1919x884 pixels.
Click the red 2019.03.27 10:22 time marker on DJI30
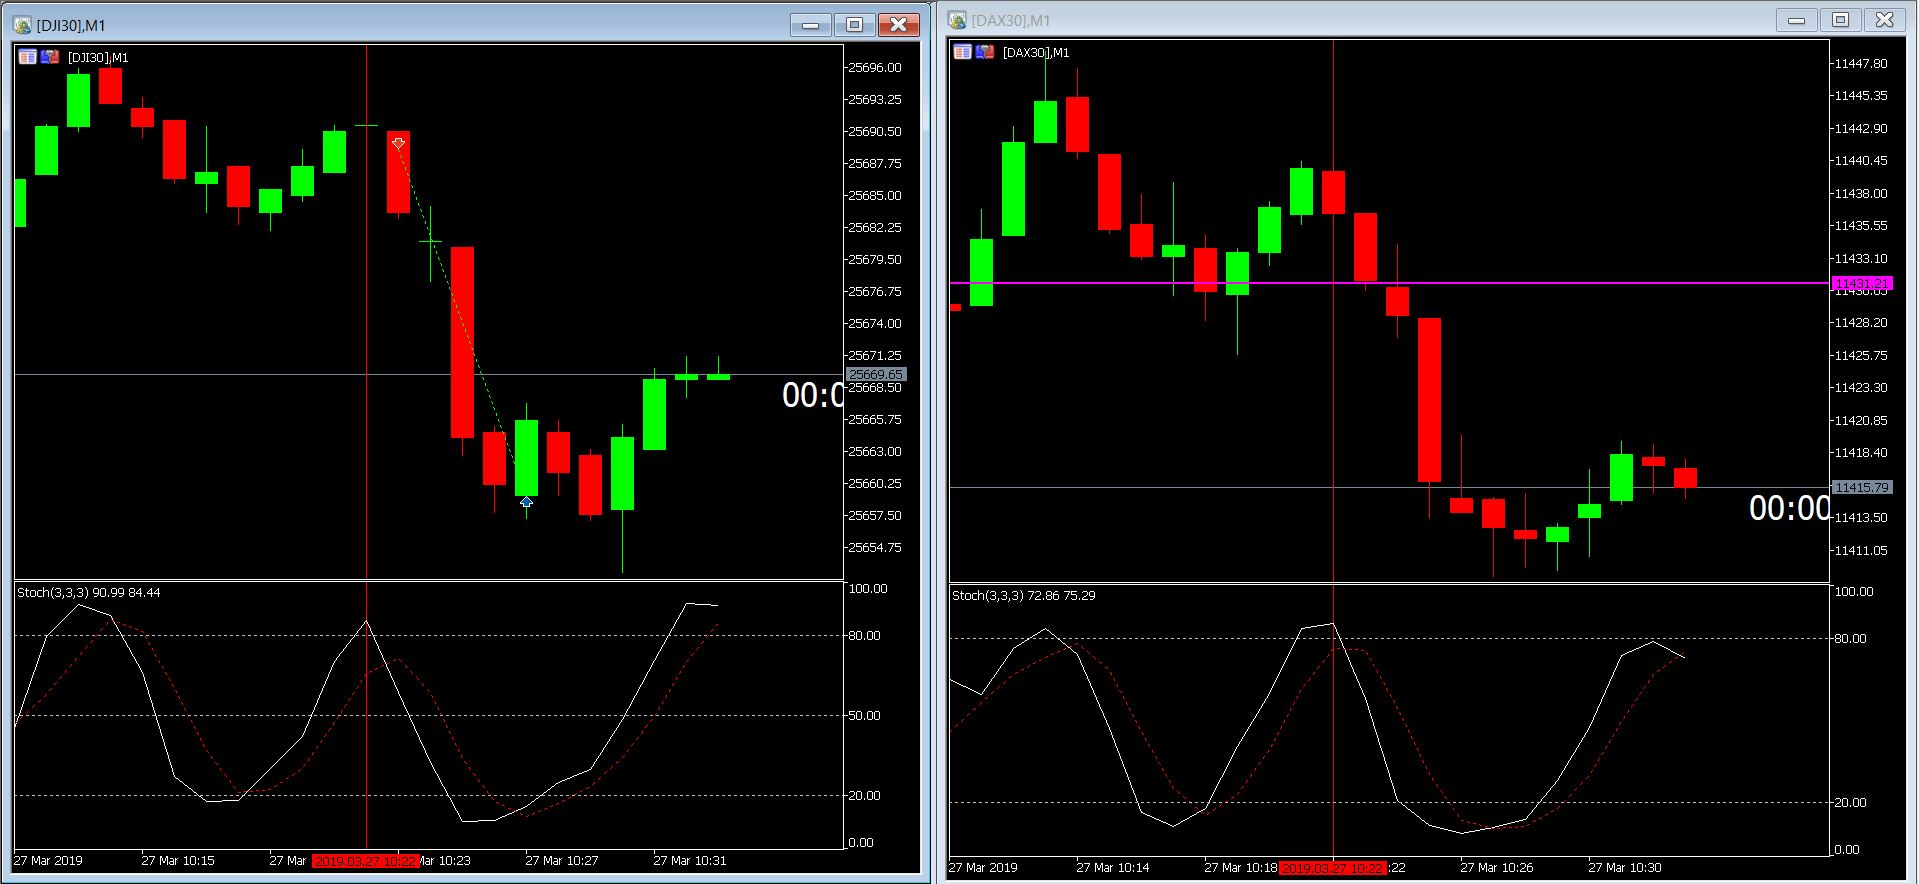[x=365, y=861]
